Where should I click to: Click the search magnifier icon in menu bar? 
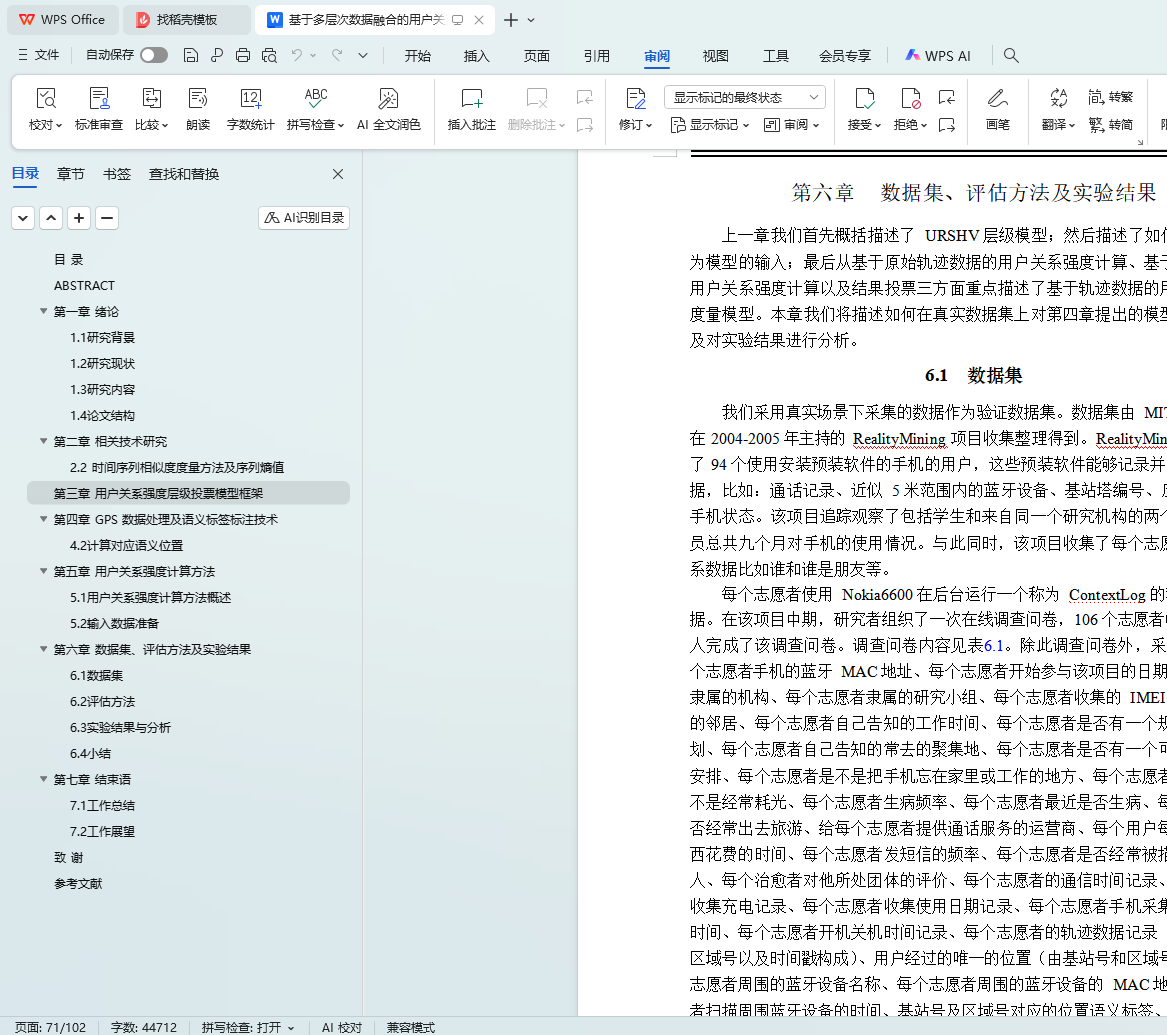point(1011,56)
